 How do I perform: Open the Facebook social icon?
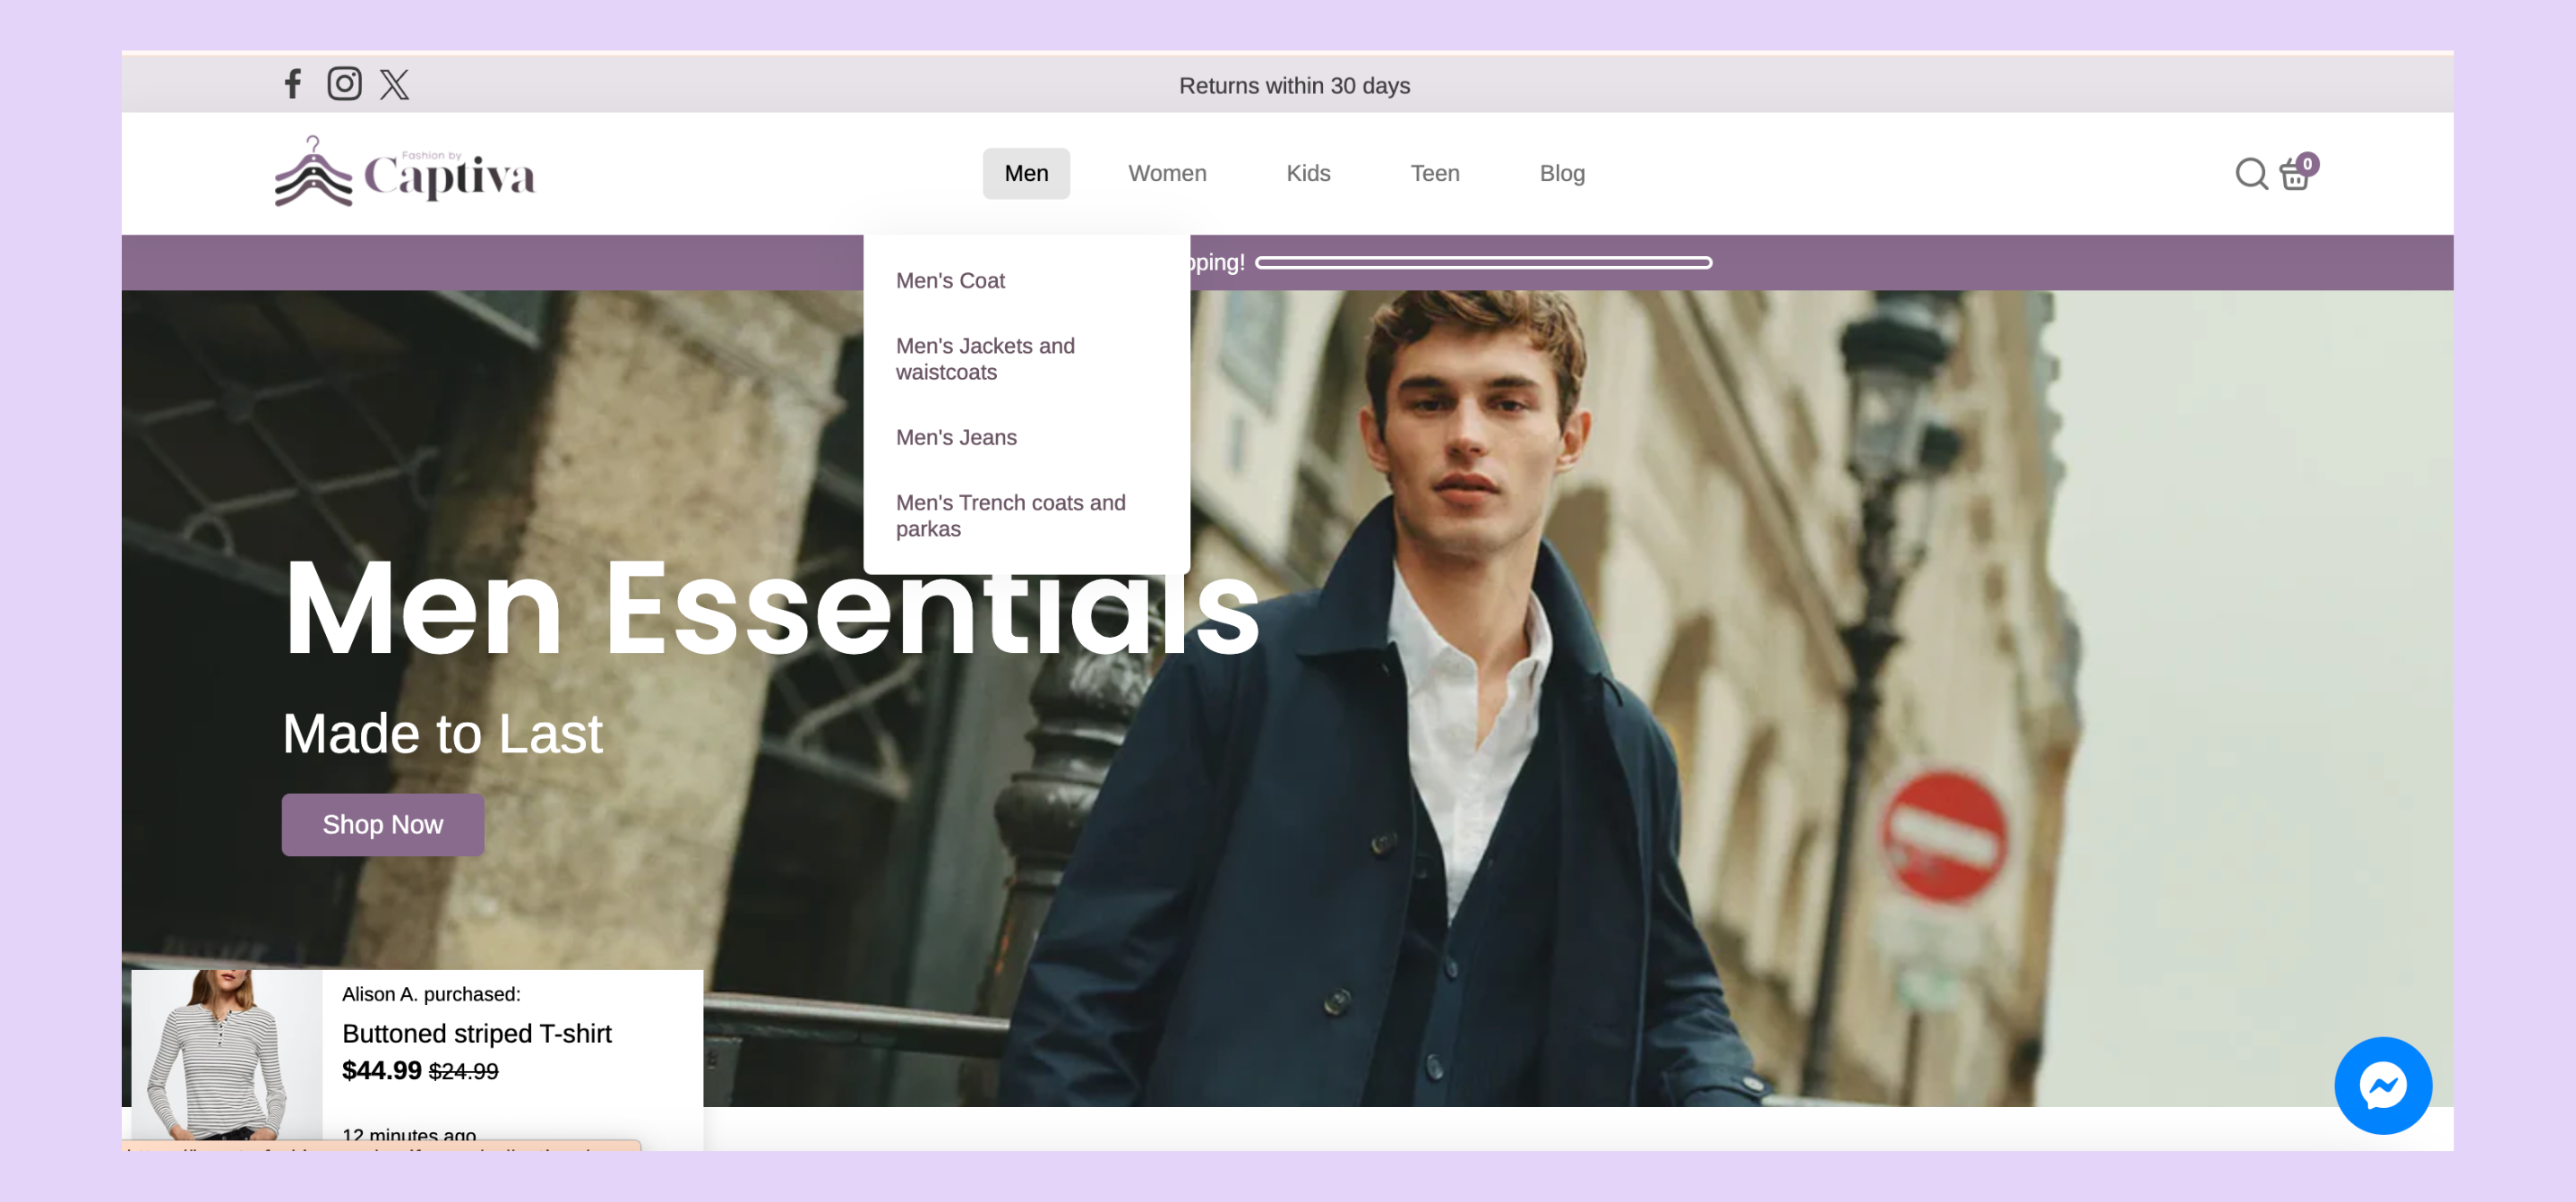point(292,84)
